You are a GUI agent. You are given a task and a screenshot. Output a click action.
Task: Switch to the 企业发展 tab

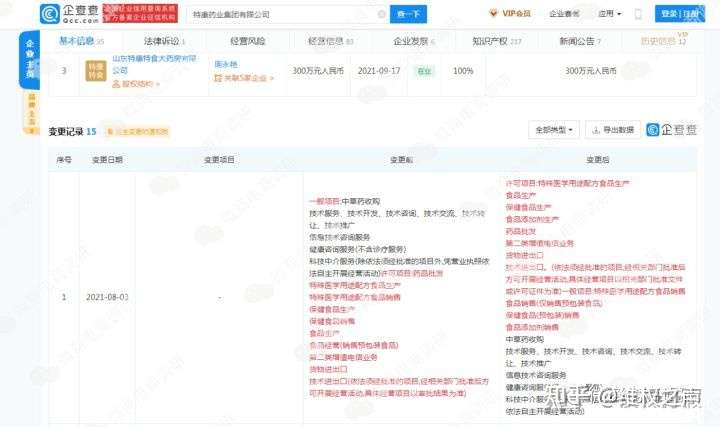pyautogui.click(x=414, y=41)
